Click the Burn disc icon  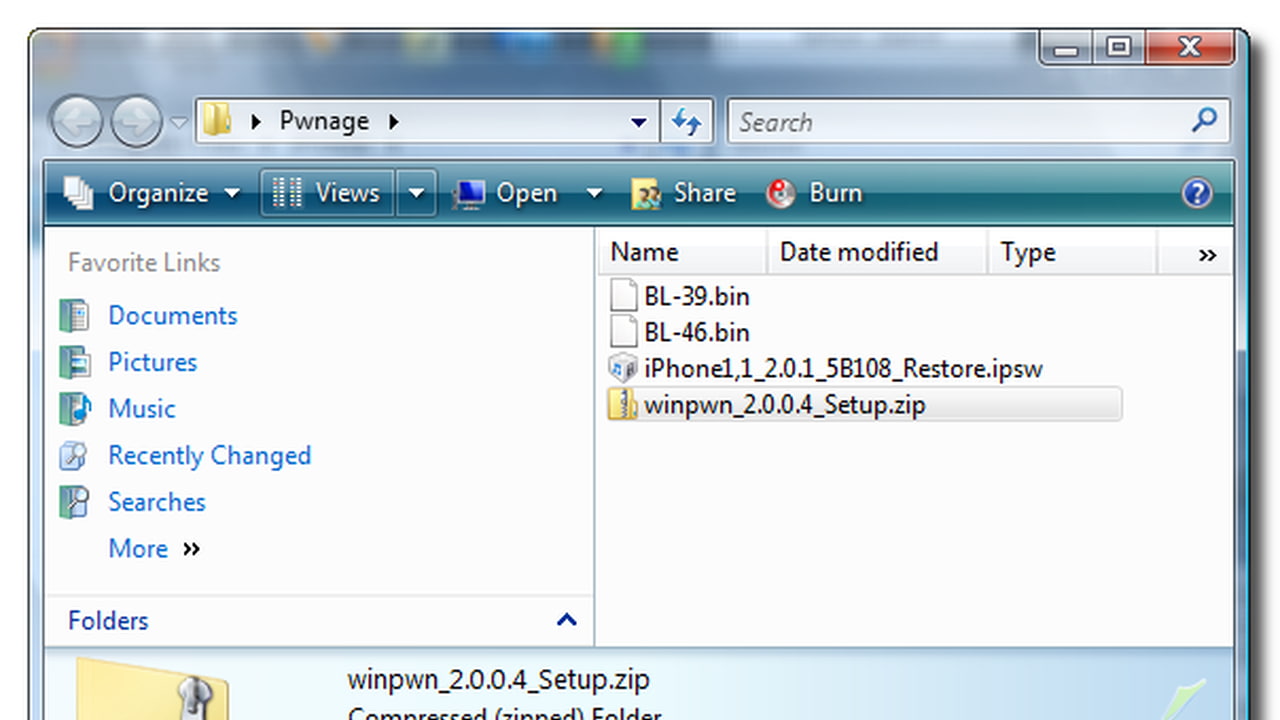click(780, 193)
